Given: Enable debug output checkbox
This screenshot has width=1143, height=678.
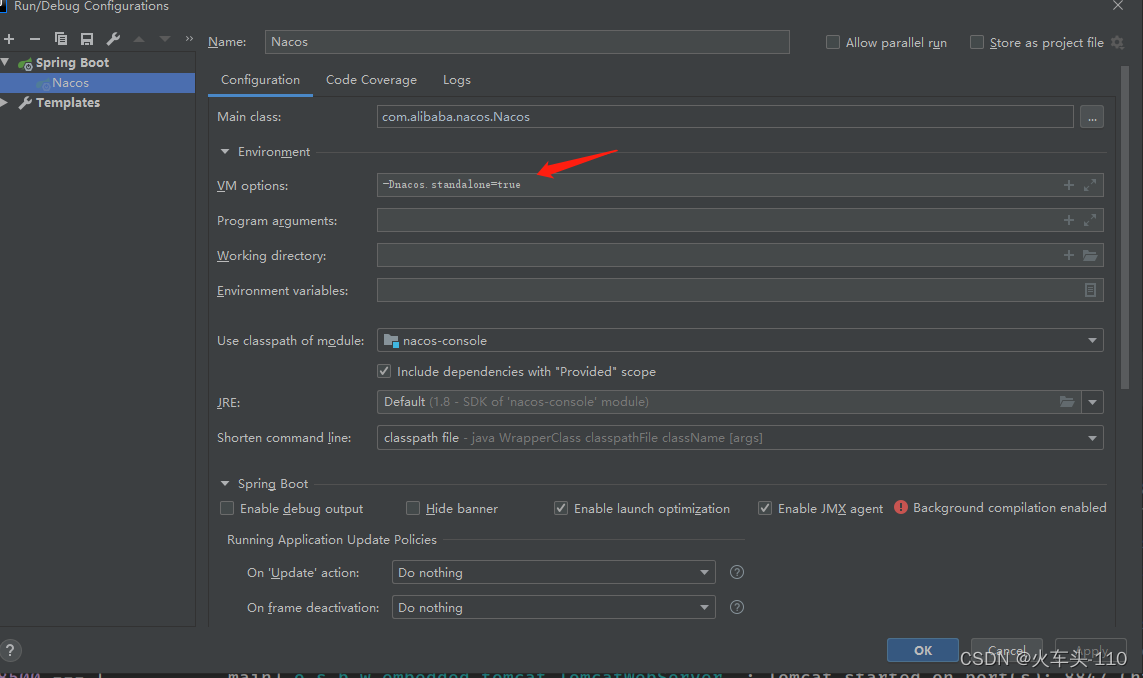Looking at the screenshot, I should tap(227, 508).
